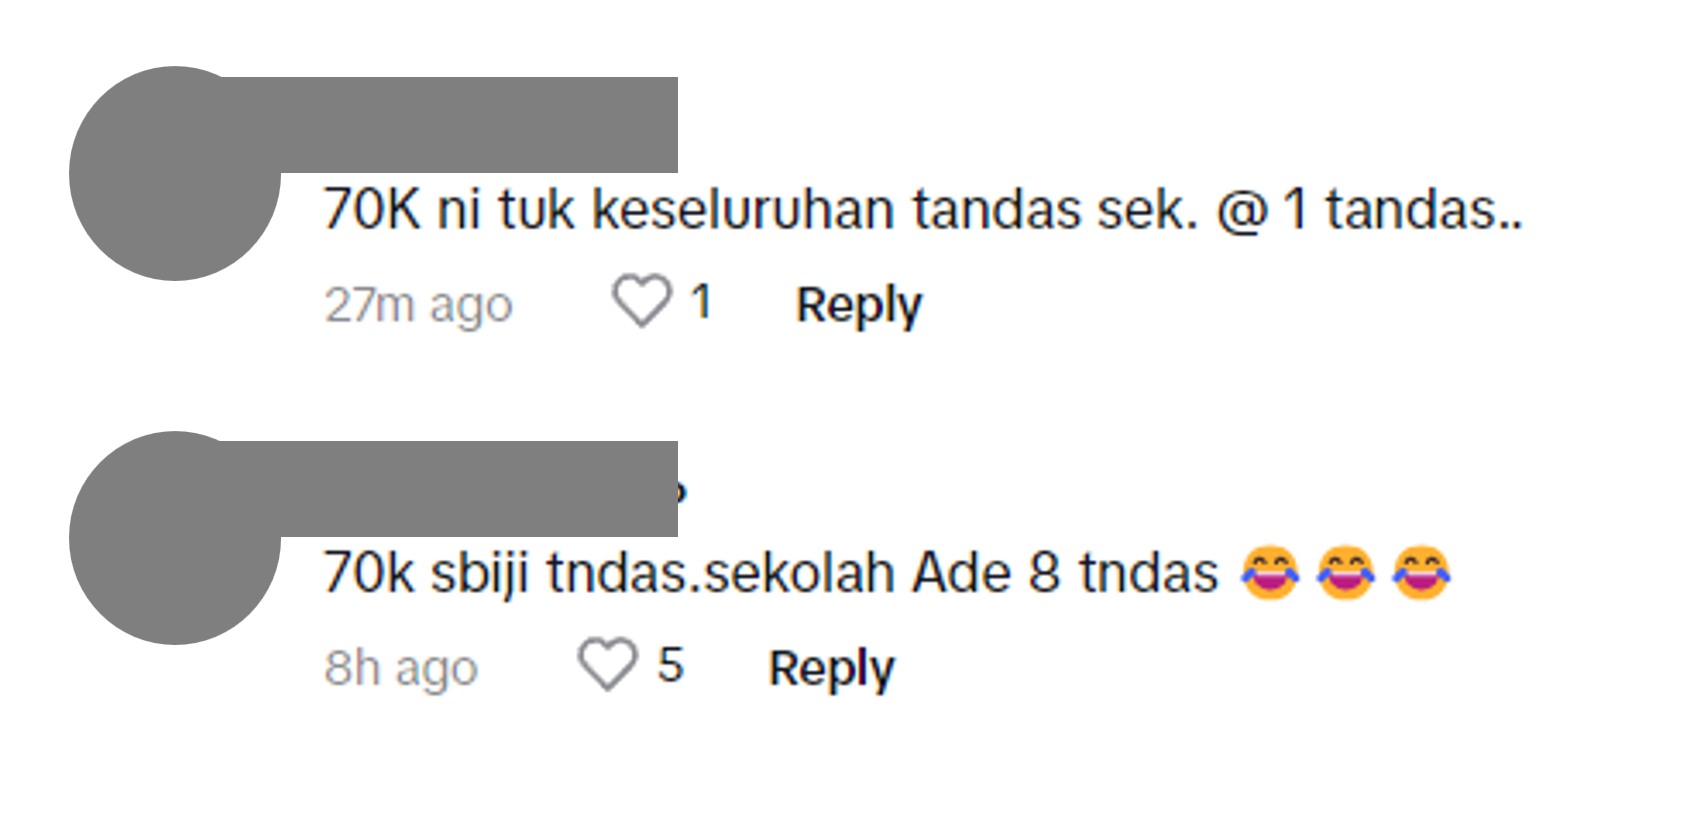This screenshot has height=834, width=1703.
Task: Select the comment text "70K ni tuk keseluruhan tandas sek."
Action: (x=761, y=211)
